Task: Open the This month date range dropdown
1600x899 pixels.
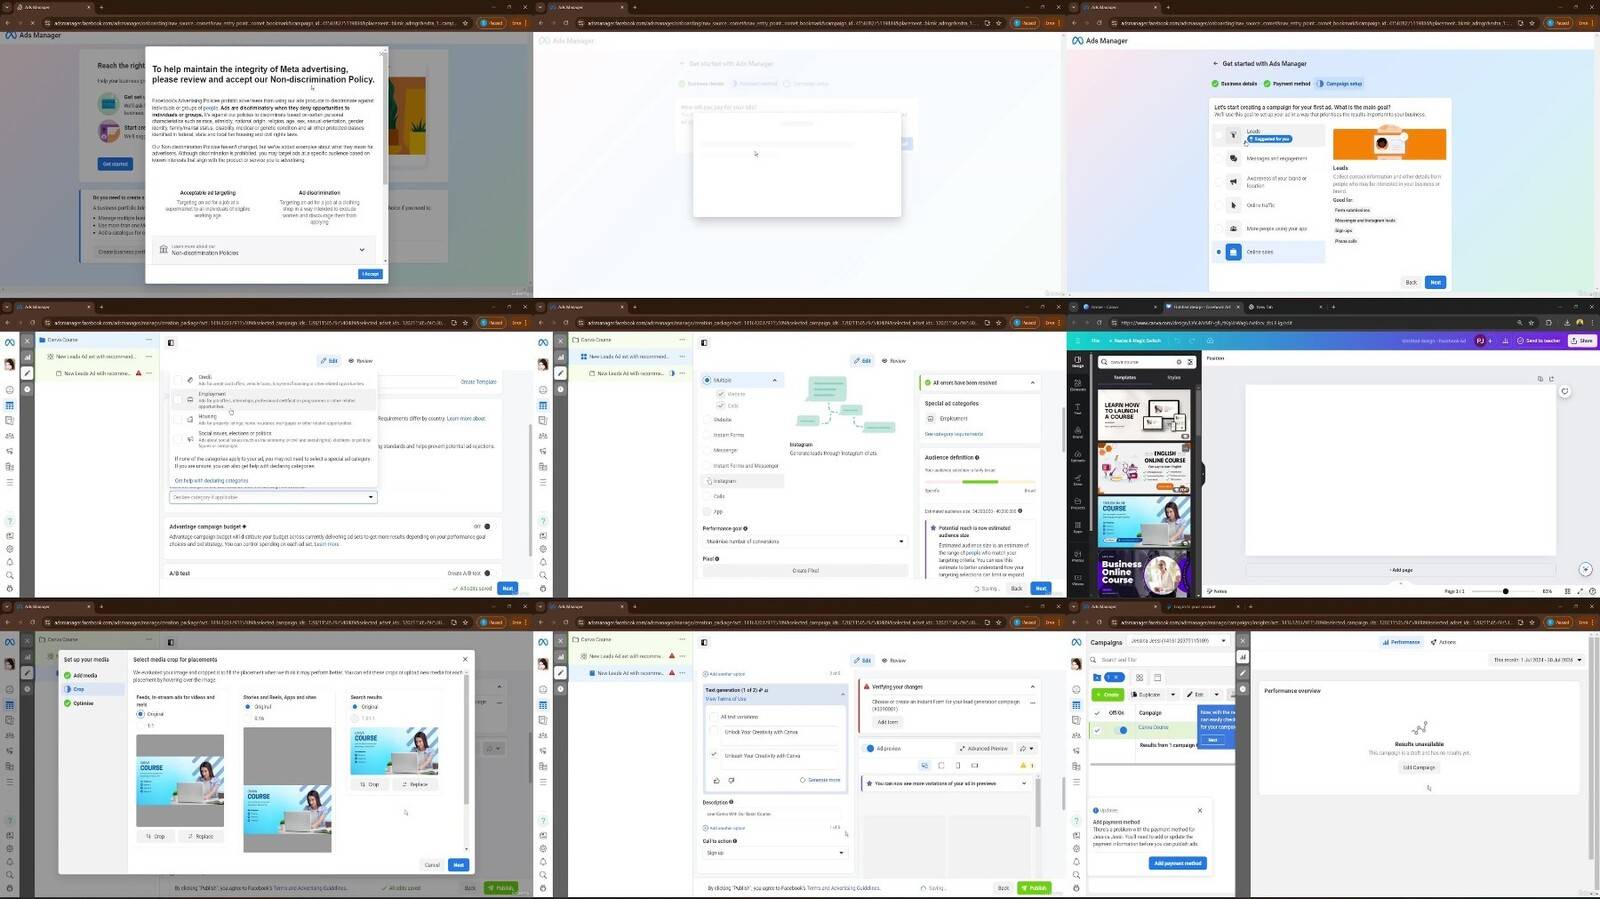Action: click(x=1538, y=660)
